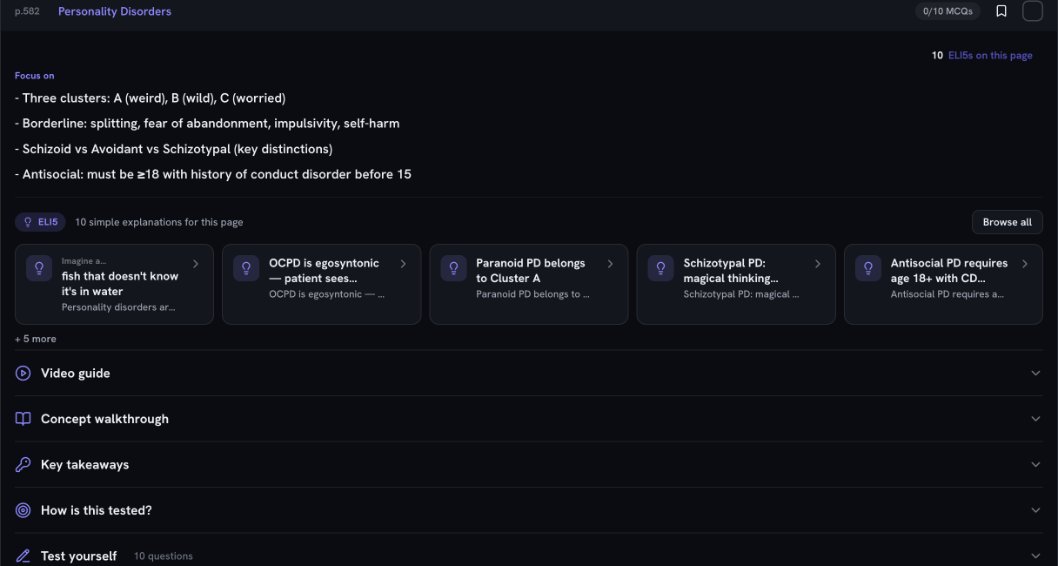Show the + 5 more explanations
1058x566 pixels.
point(36,339)
